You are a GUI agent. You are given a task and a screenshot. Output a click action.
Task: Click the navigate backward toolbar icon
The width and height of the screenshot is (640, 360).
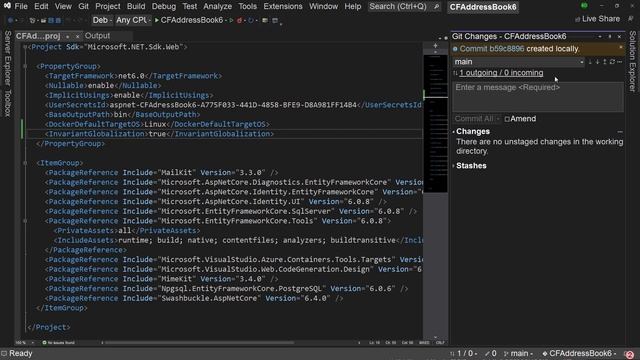click(11, 20)
